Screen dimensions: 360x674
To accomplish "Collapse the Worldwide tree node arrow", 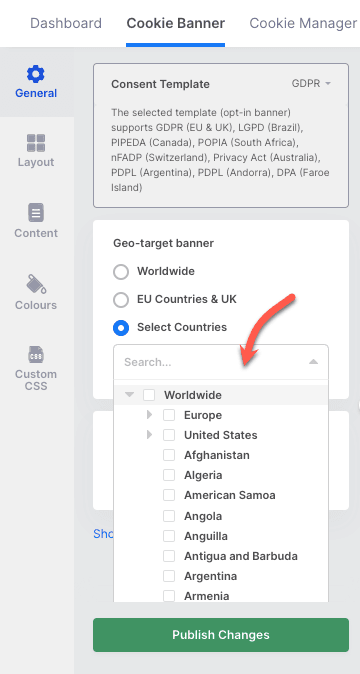I will pyautogui.click(x=129, y=395).
